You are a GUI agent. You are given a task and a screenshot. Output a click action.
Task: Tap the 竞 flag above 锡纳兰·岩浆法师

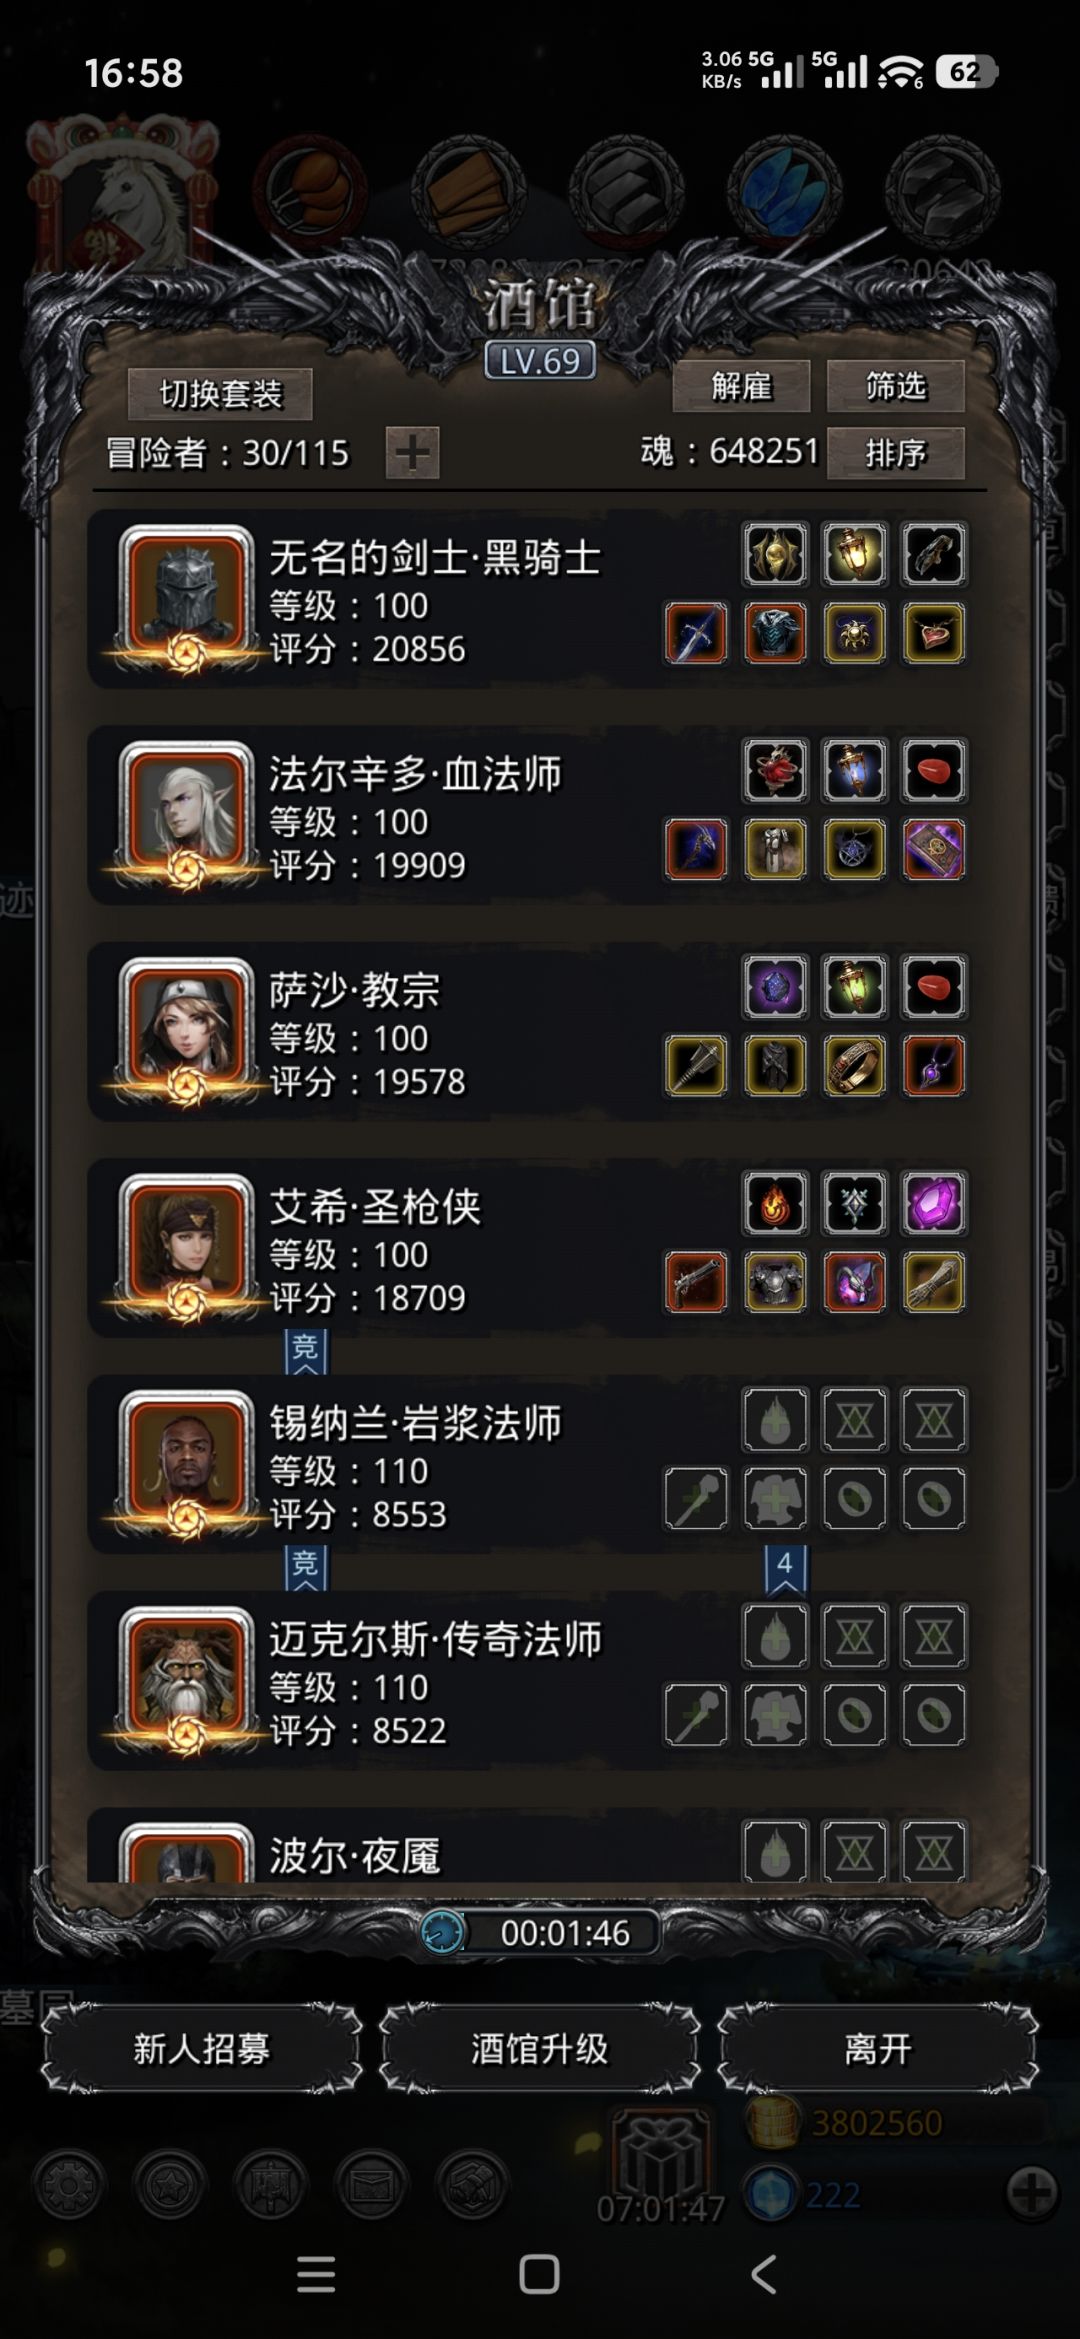[x=305, y=1352]
